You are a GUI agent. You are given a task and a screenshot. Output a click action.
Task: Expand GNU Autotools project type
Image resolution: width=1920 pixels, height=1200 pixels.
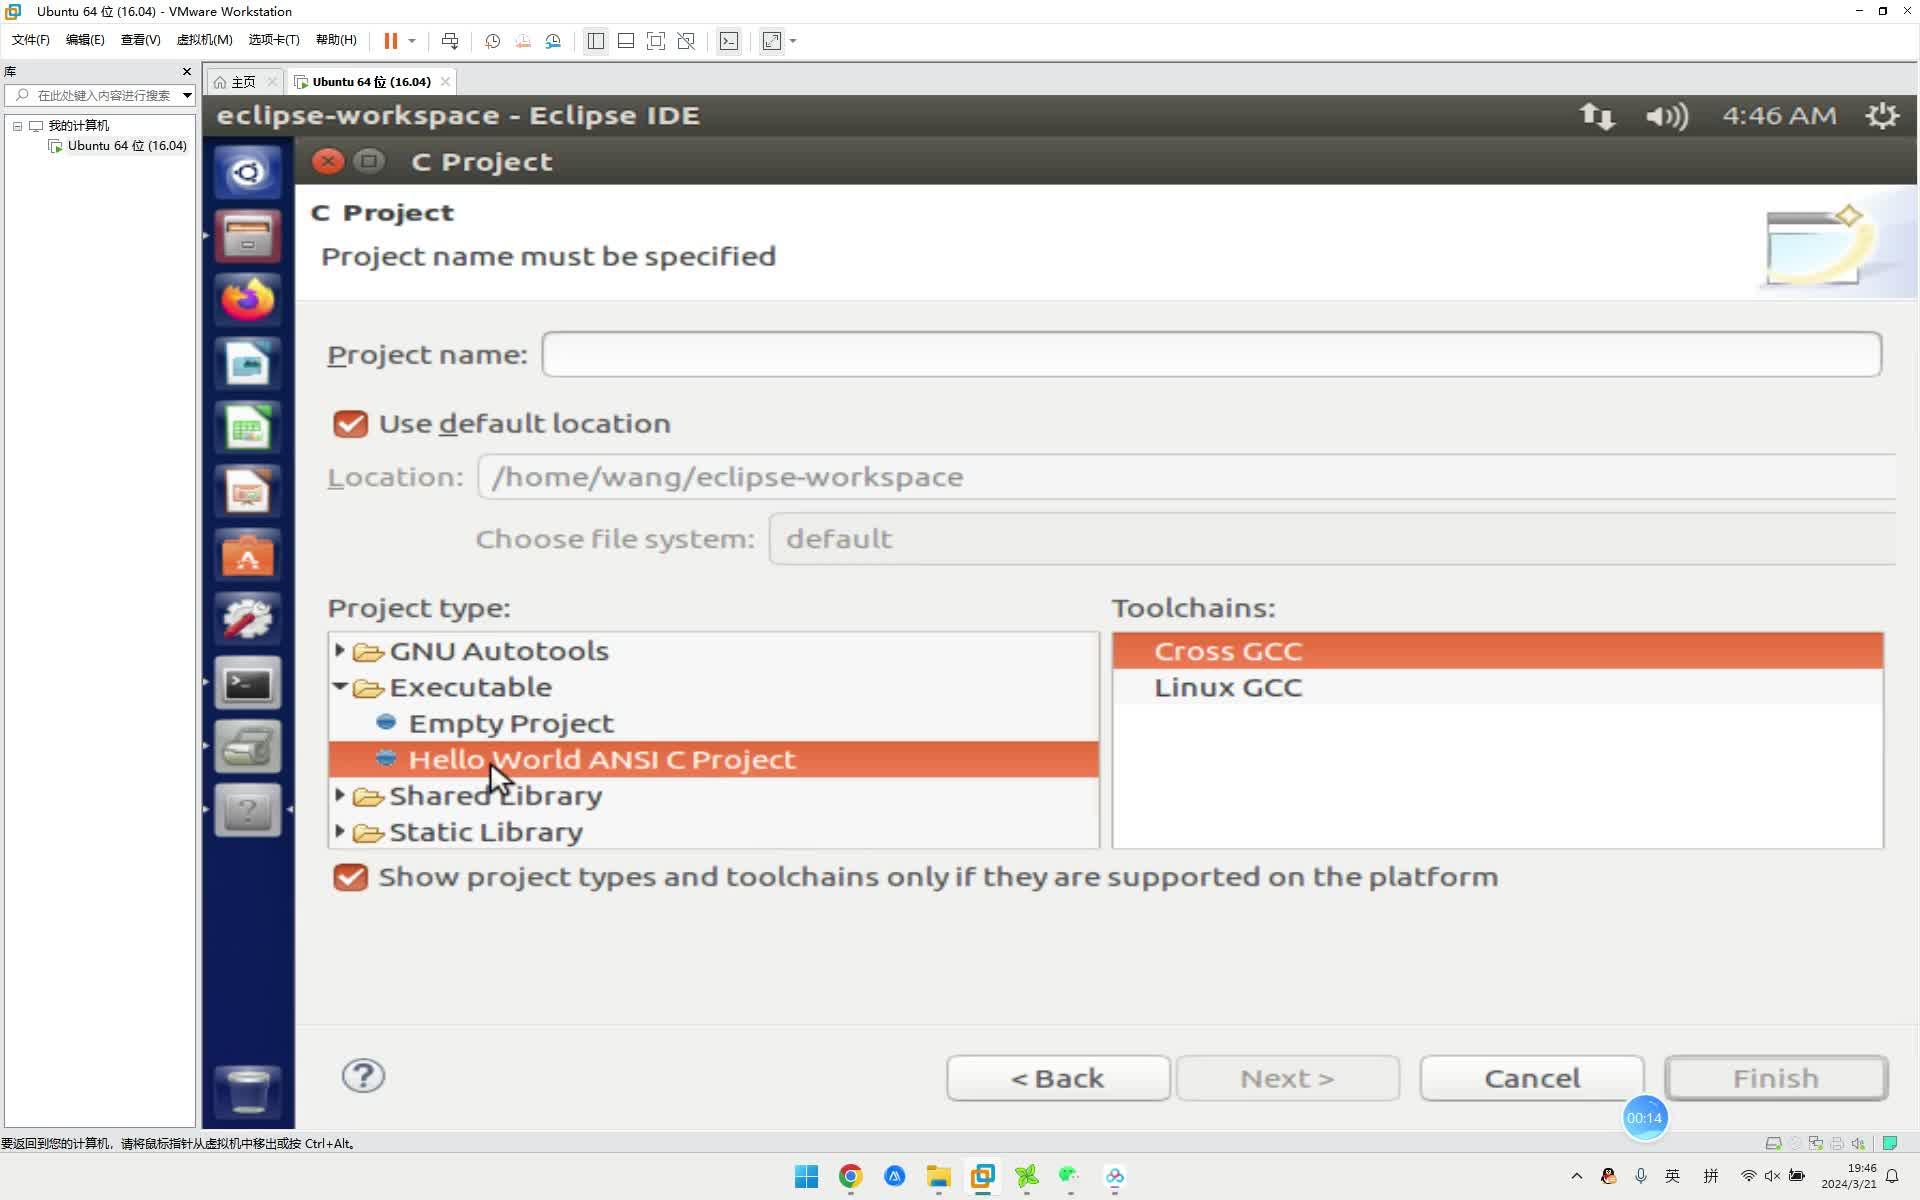click(x=340, y=651)
